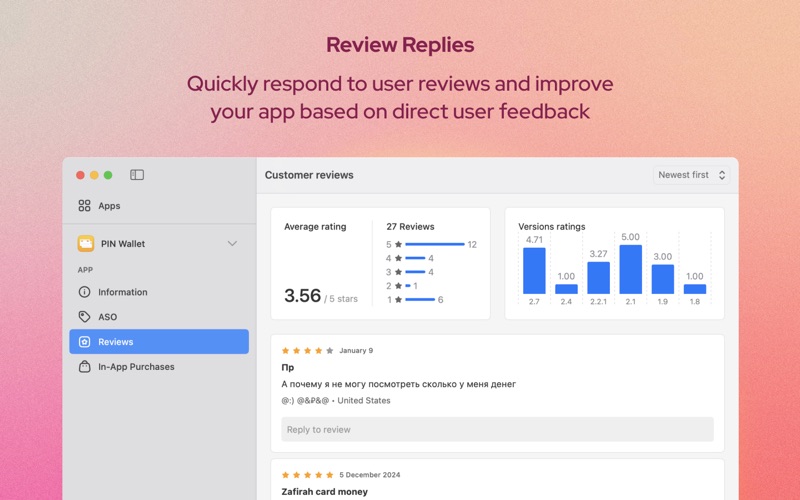Select the Information sidebar item
800x500 pixels.
click(x=159, y=292)
